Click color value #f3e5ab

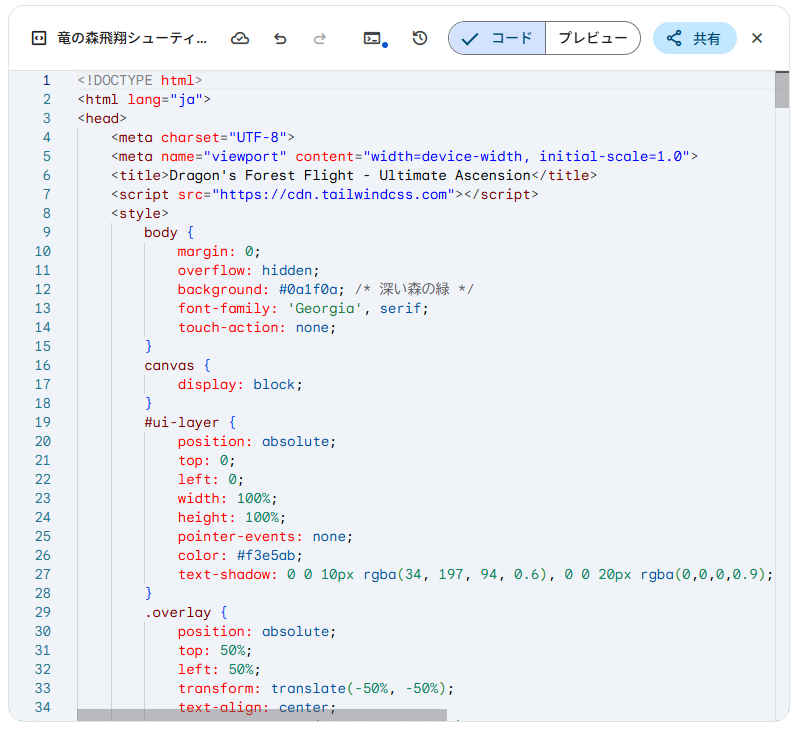[266, 556]
